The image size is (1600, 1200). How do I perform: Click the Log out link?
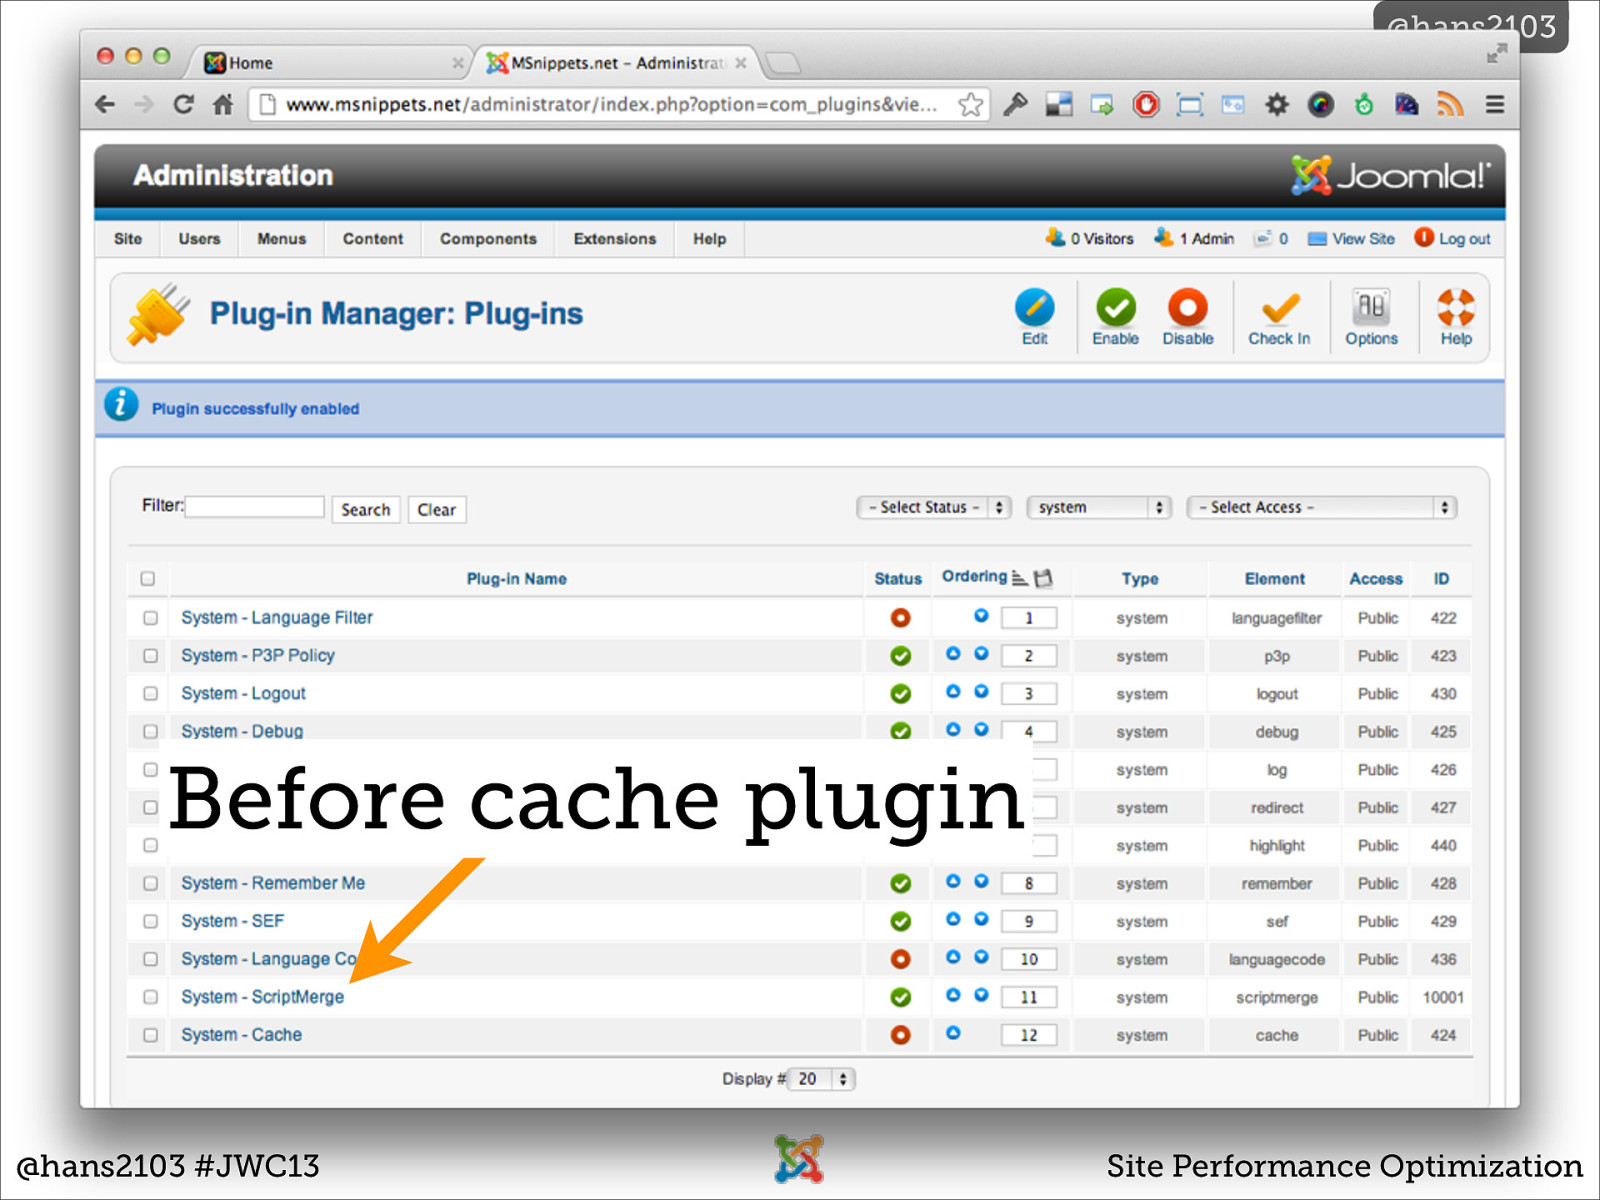1452,239
